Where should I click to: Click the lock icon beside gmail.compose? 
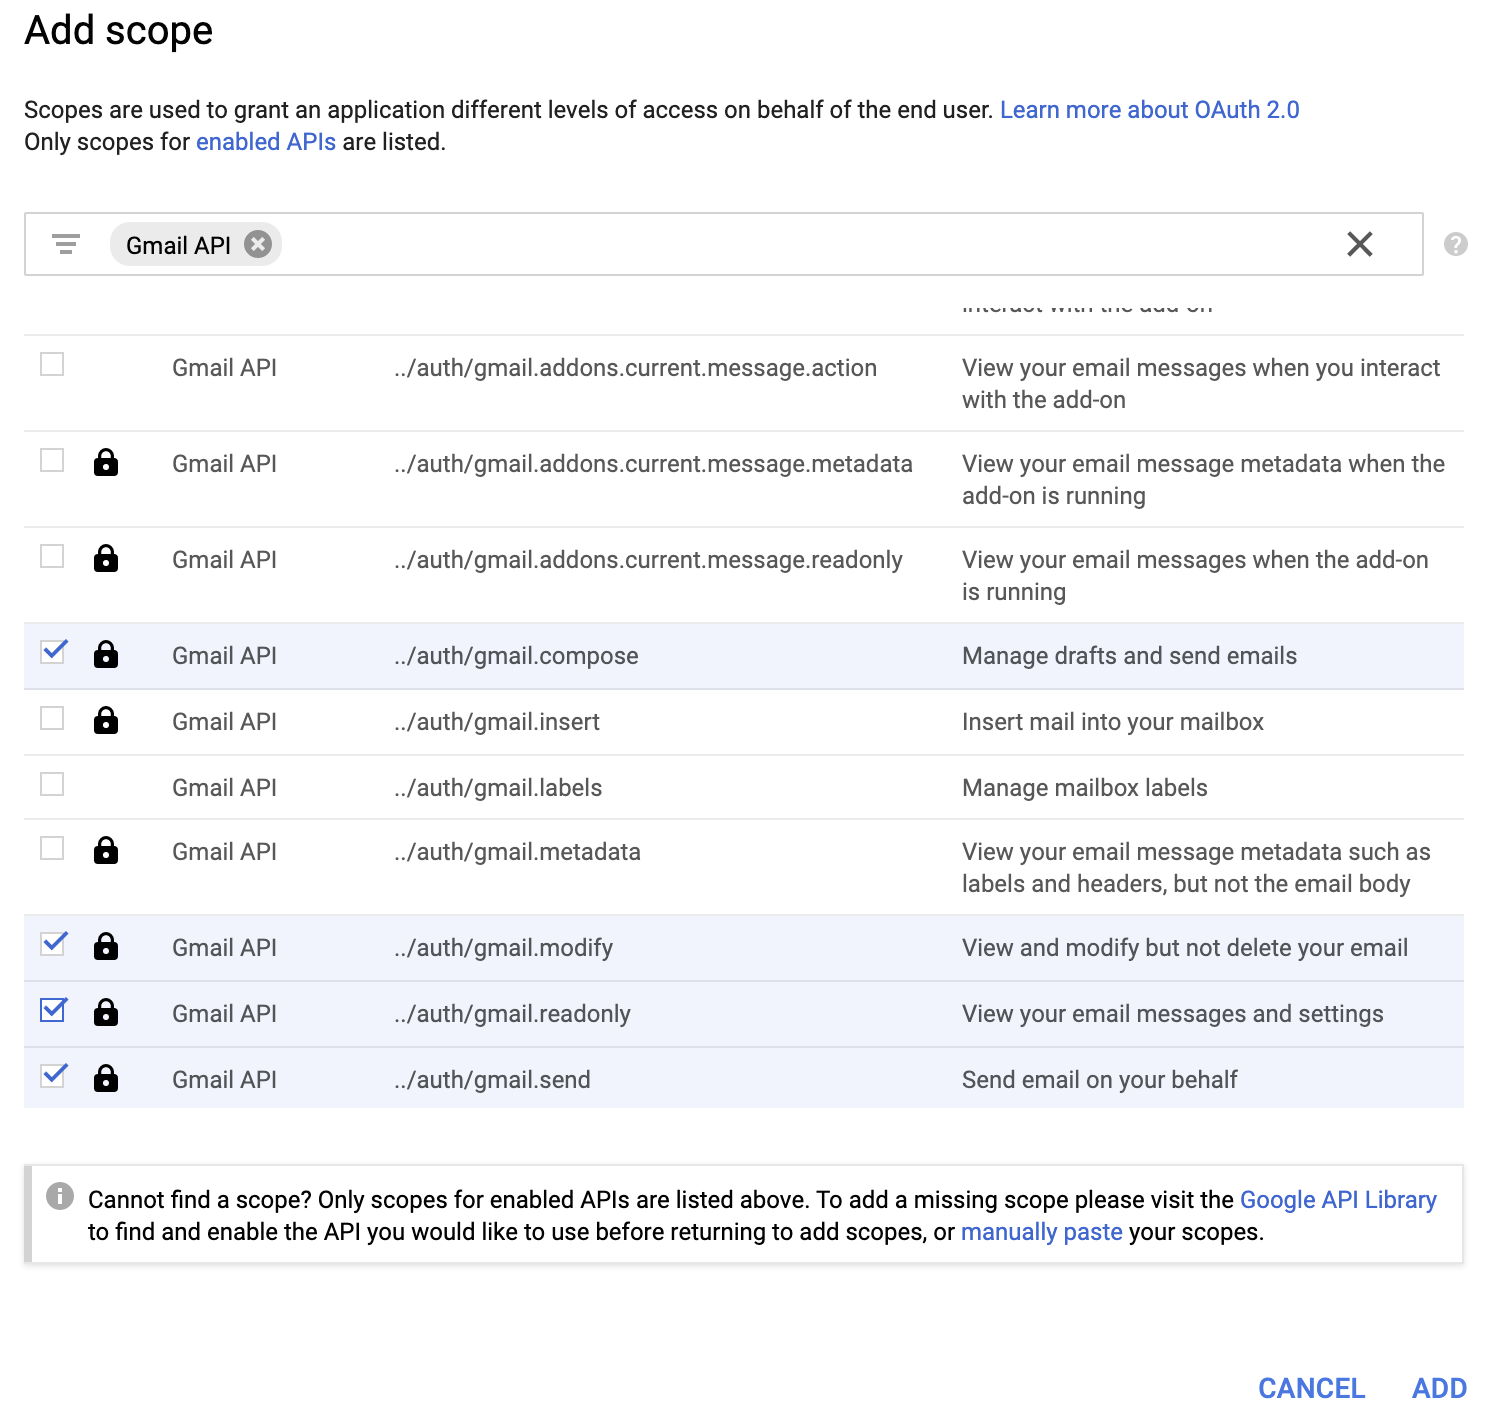[106, 655]
